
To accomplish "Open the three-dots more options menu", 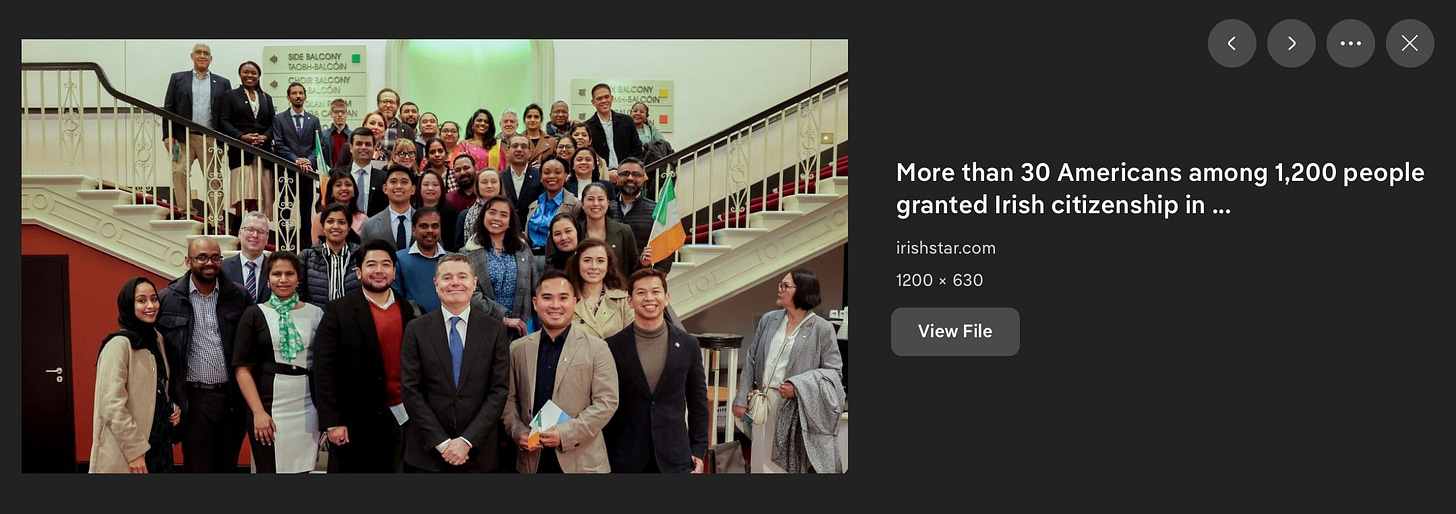I will (x=1351, y=43).
